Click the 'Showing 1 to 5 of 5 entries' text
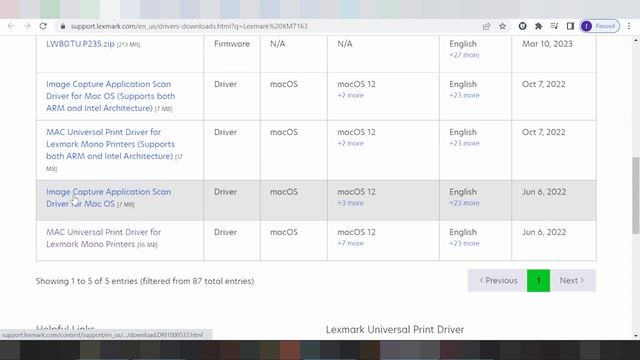The width and height of the screenshot is (640, 360). [x=145, y=281]
